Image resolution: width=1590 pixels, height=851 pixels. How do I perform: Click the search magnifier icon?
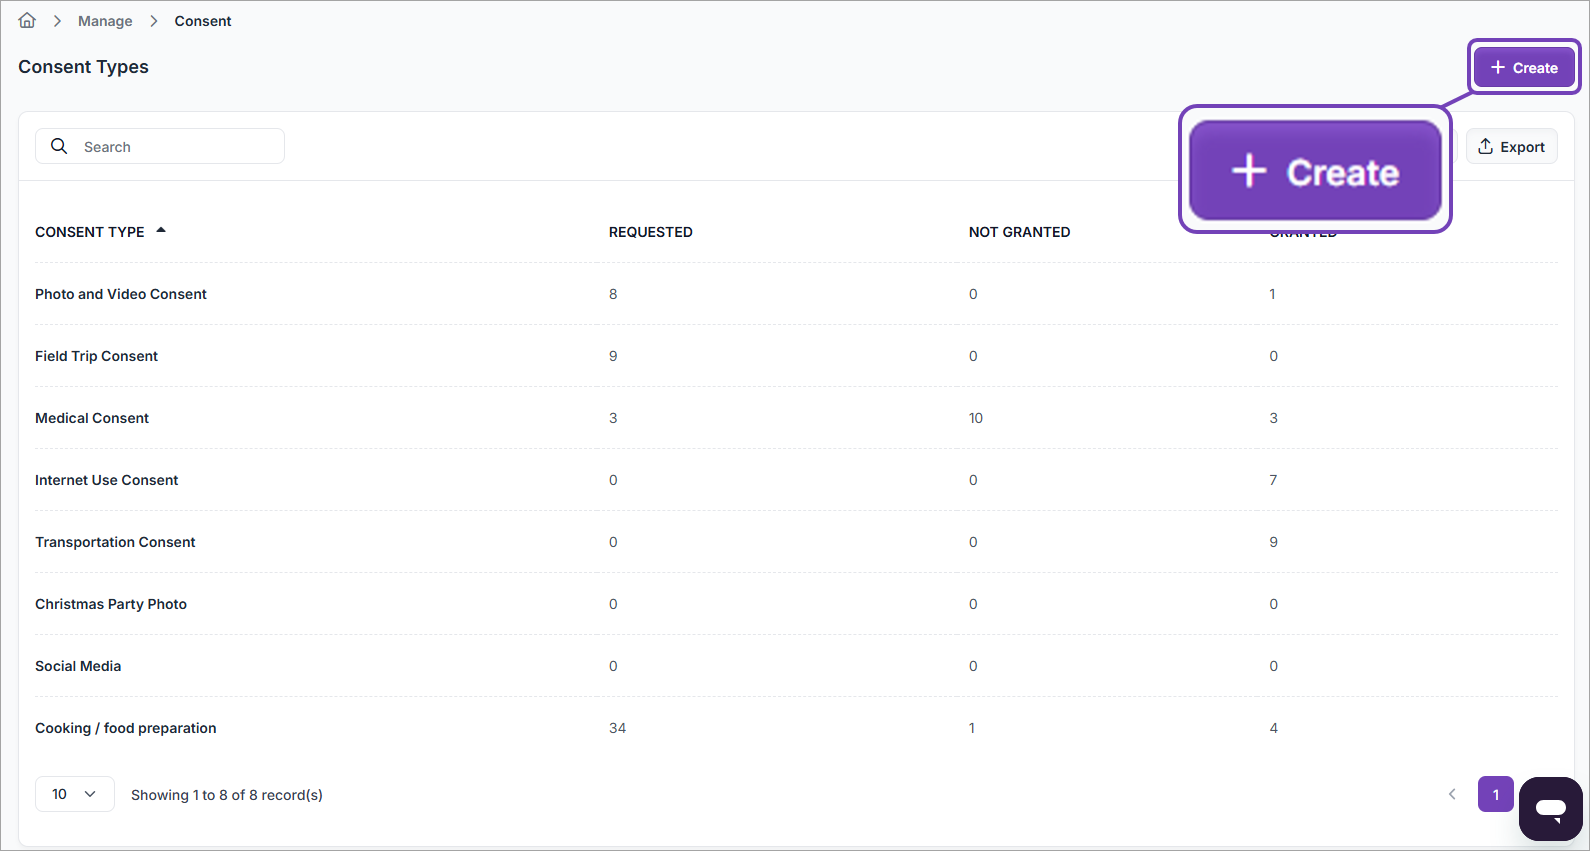(x=59, y=147)
